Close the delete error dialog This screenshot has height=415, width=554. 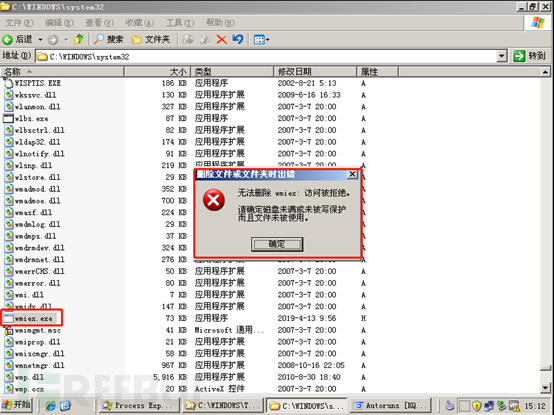coord(352,174)
